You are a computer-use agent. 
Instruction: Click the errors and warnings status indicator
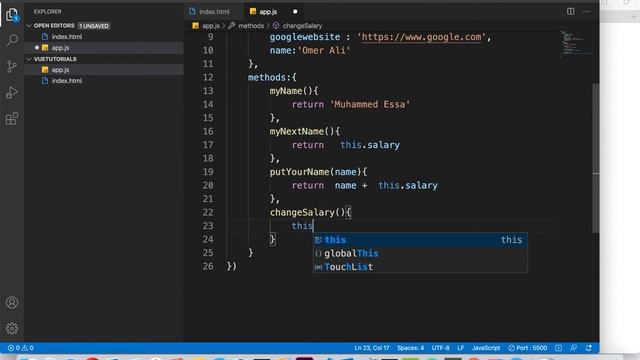click(21, 348)
